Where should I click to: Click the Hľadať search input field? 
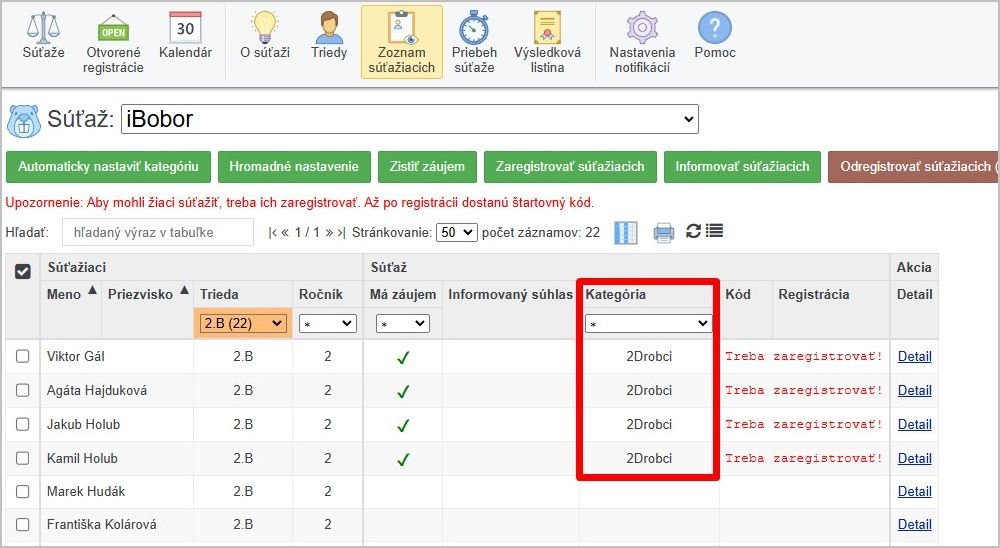158,232
